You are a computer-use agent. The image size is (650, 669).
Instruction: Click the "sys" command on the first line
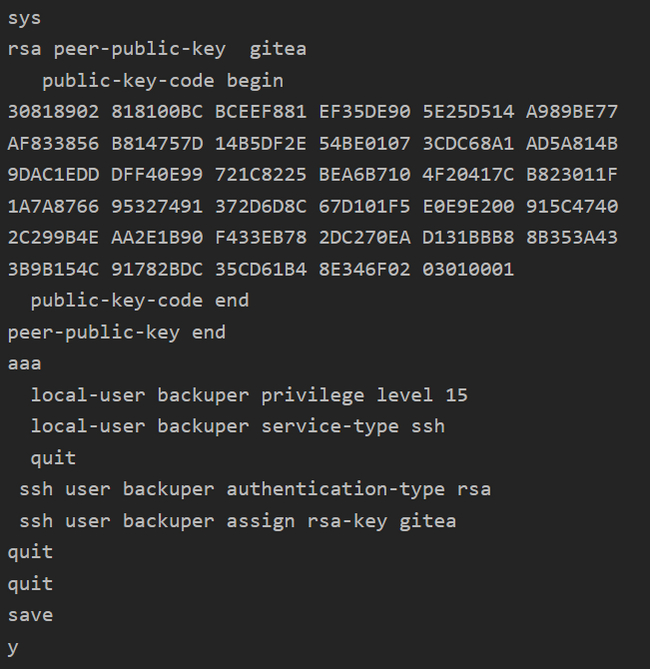pyautogui.click(x=24, y=17)
